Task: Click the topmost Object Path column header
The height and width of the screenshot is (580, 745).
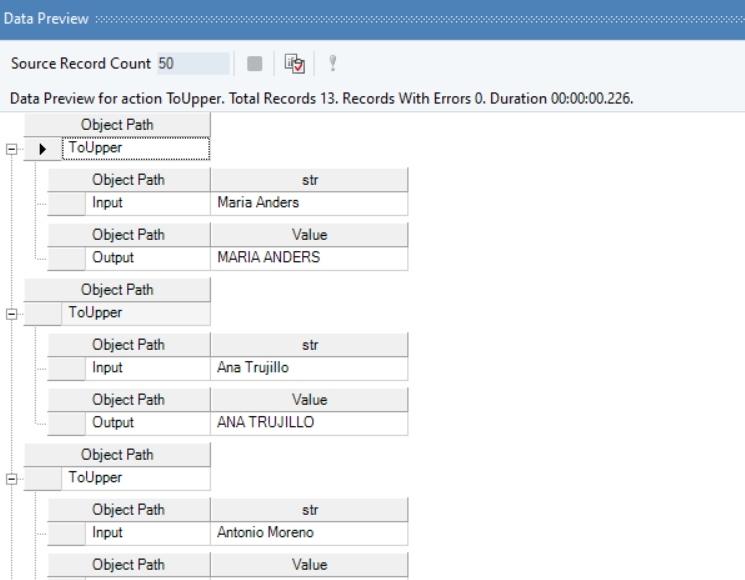Action: [x=117, y=125]
